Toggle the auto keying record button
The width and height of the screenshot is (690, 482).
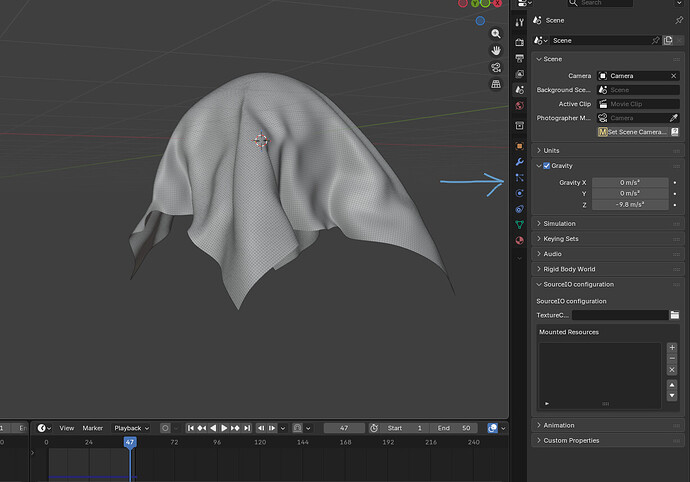point(165,428)
